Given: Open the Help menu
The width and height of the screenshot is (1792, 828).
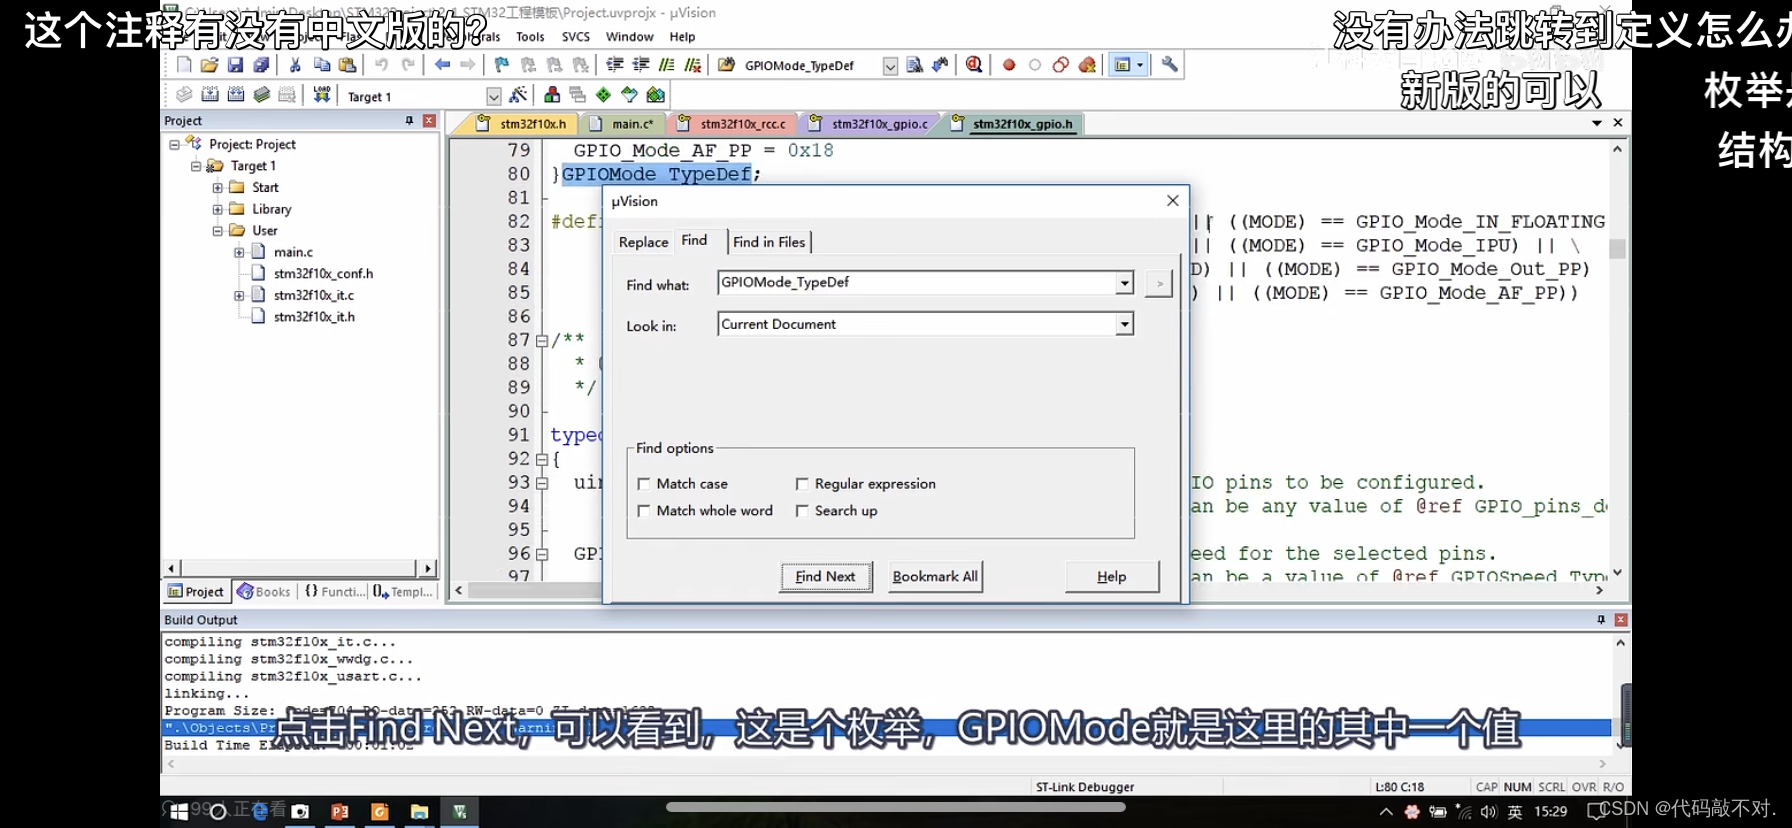Looking at the screenshot, I should point(682,37).
